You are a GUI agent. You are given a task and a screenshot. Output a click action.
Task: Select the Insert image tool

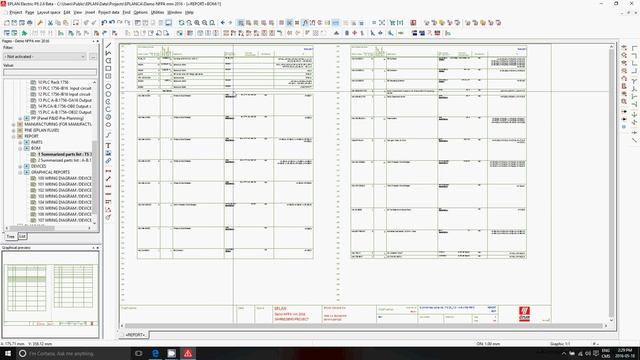[108, 153]
